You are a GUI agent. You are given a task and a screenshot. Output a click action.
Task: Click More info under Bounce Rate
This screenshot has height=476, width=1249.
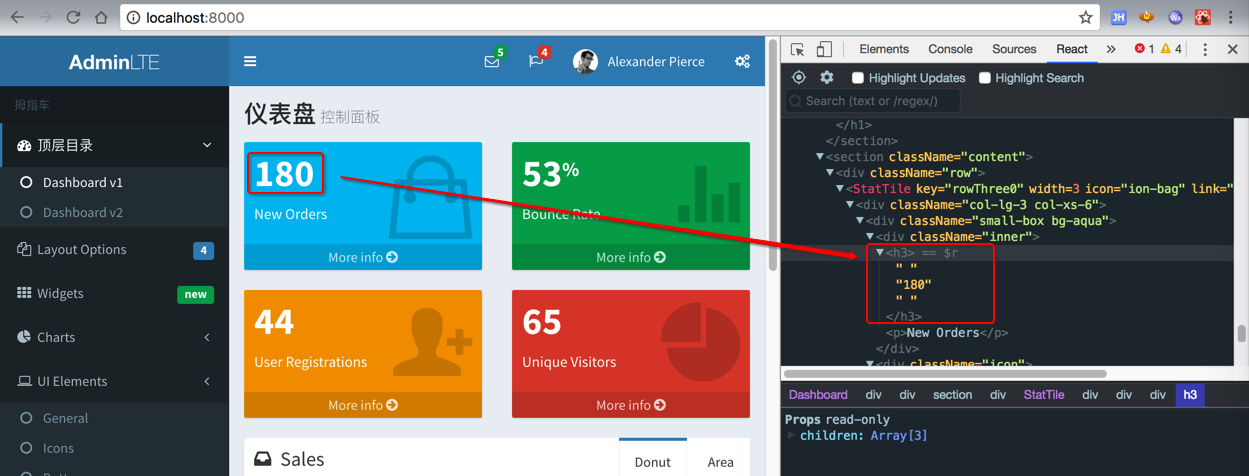[x=631, y=257]
